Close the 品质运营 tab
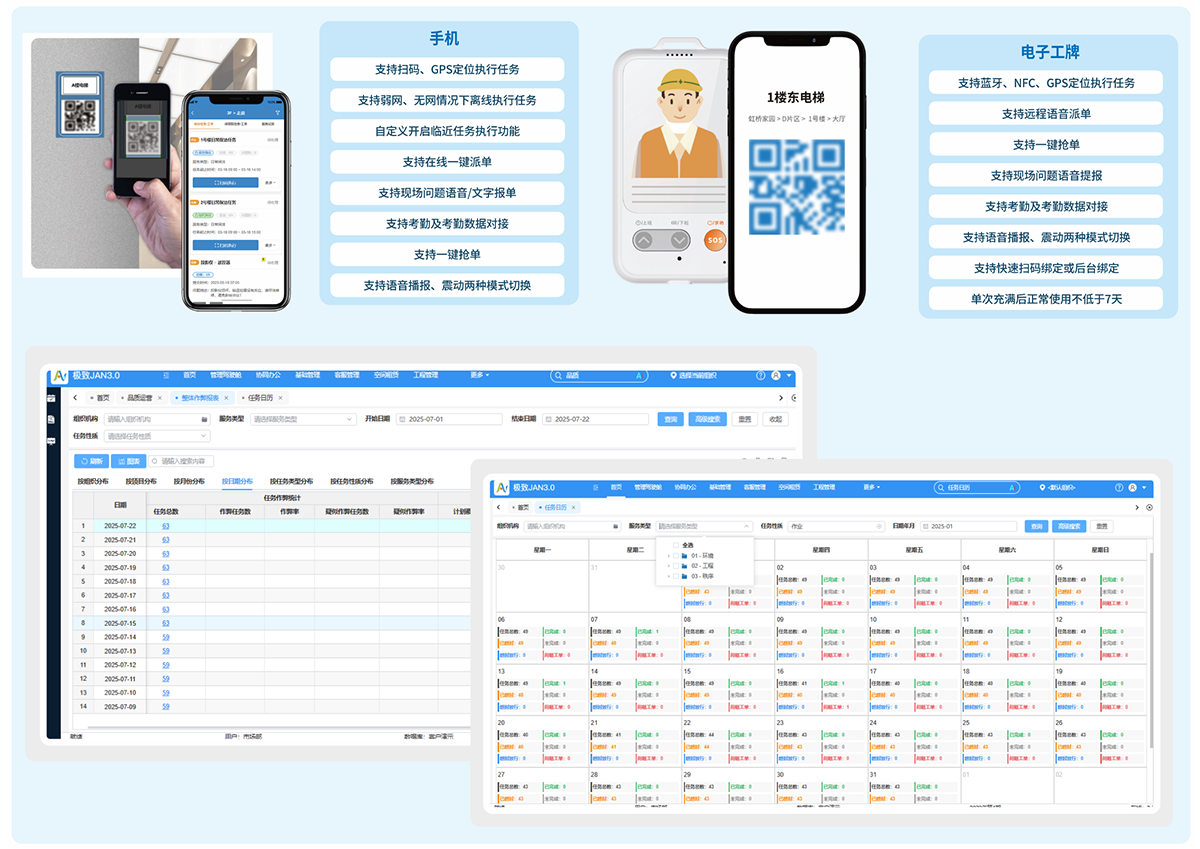1200x849 pixels. coord(160,398)
